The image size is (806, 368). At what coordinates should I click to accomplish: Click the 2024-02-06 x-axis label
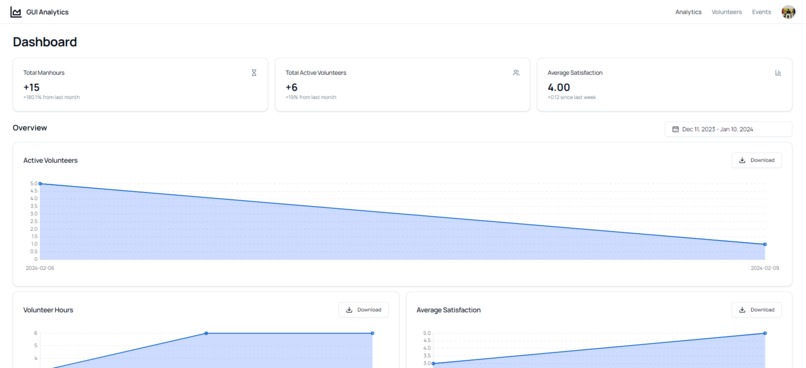point(40,268)
